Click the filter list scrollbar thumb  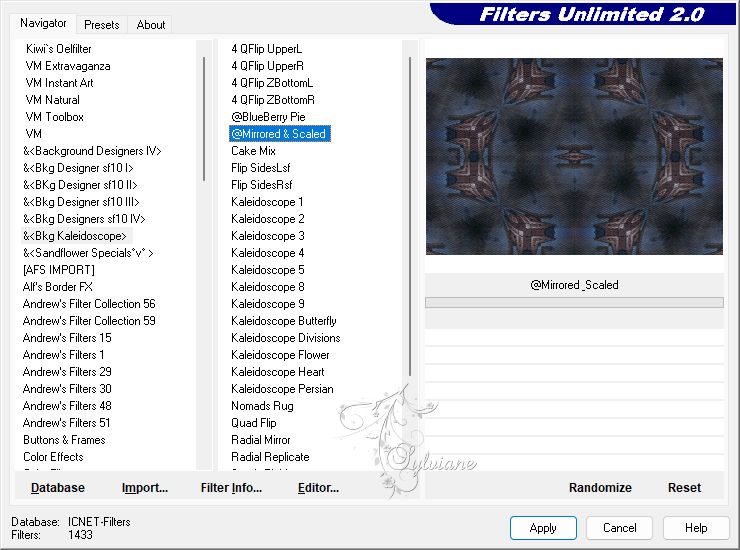[410, 216]
